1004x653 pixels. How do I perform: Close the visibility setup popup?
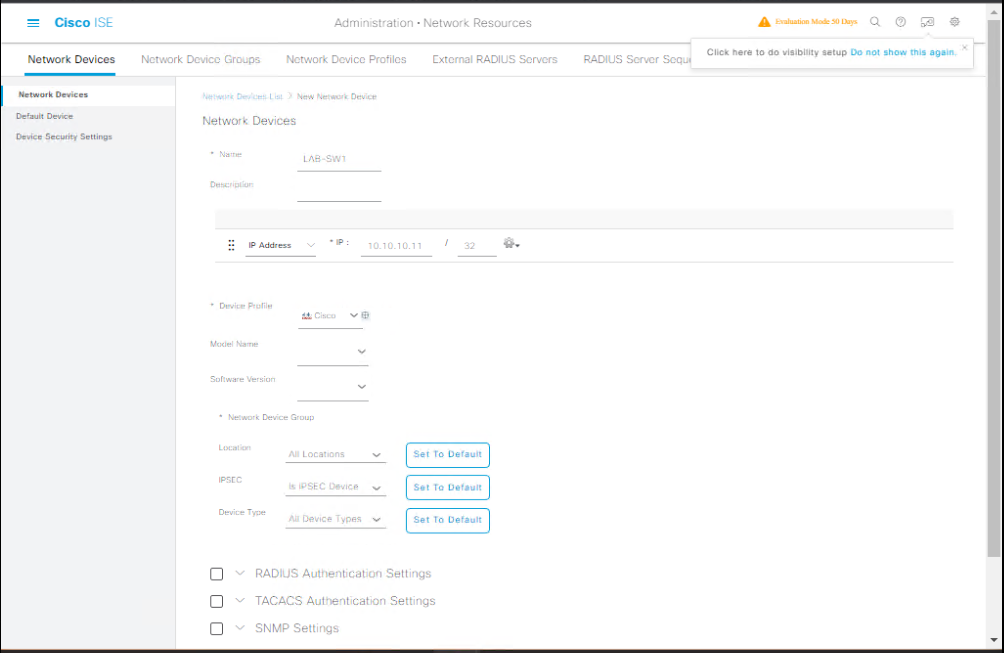pyautogui.click(x=964, y=47)
